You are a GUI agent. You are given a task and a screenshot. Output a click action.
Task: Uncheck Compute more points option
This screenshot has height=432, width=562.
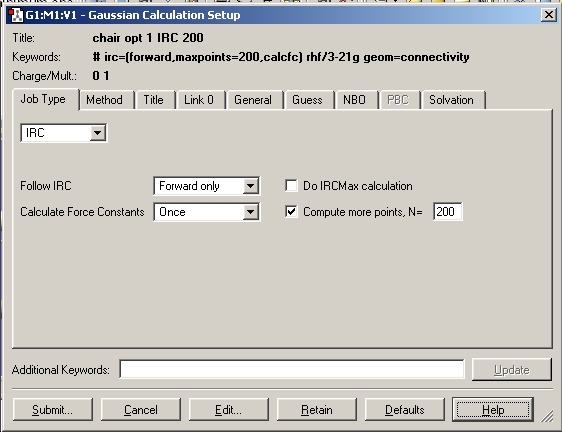291,212
